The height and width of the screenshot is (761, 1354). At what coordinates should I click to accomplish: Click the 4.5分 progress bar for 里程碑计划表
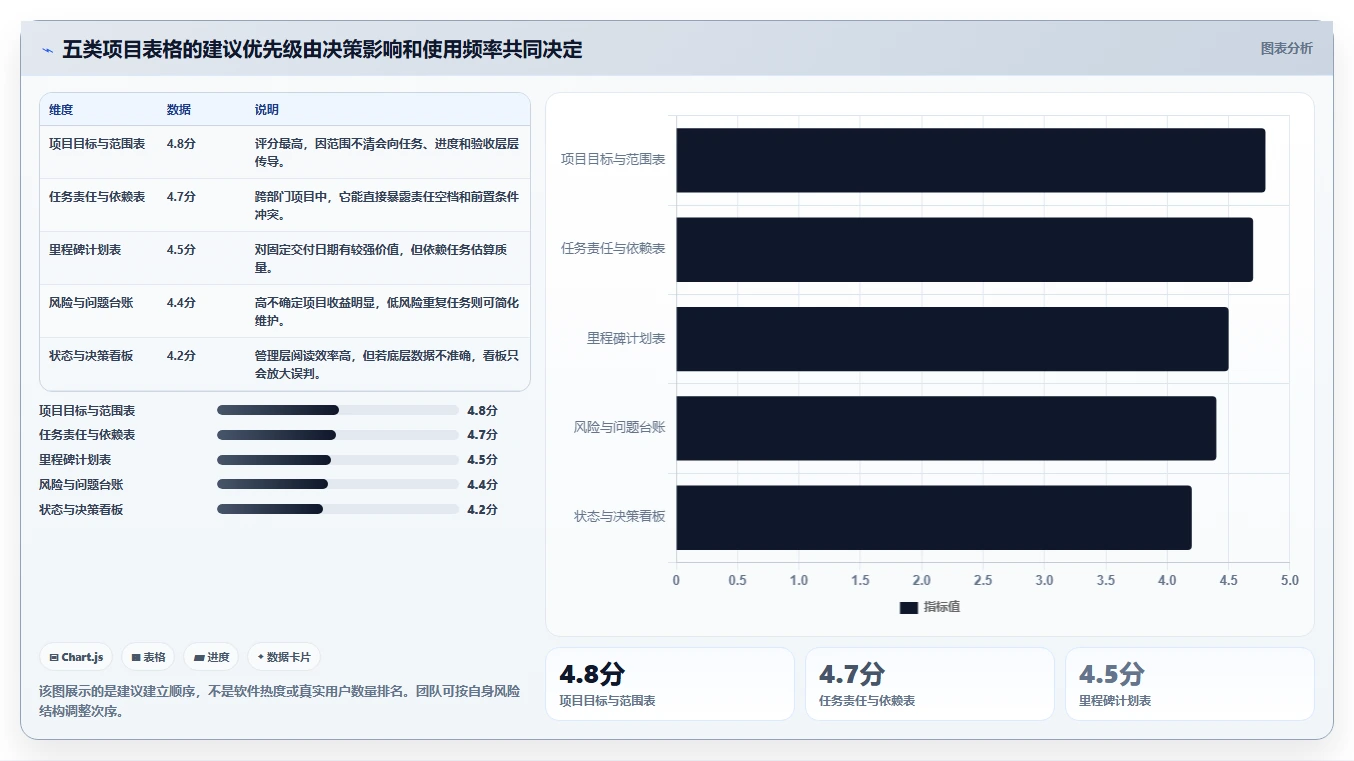337,460
